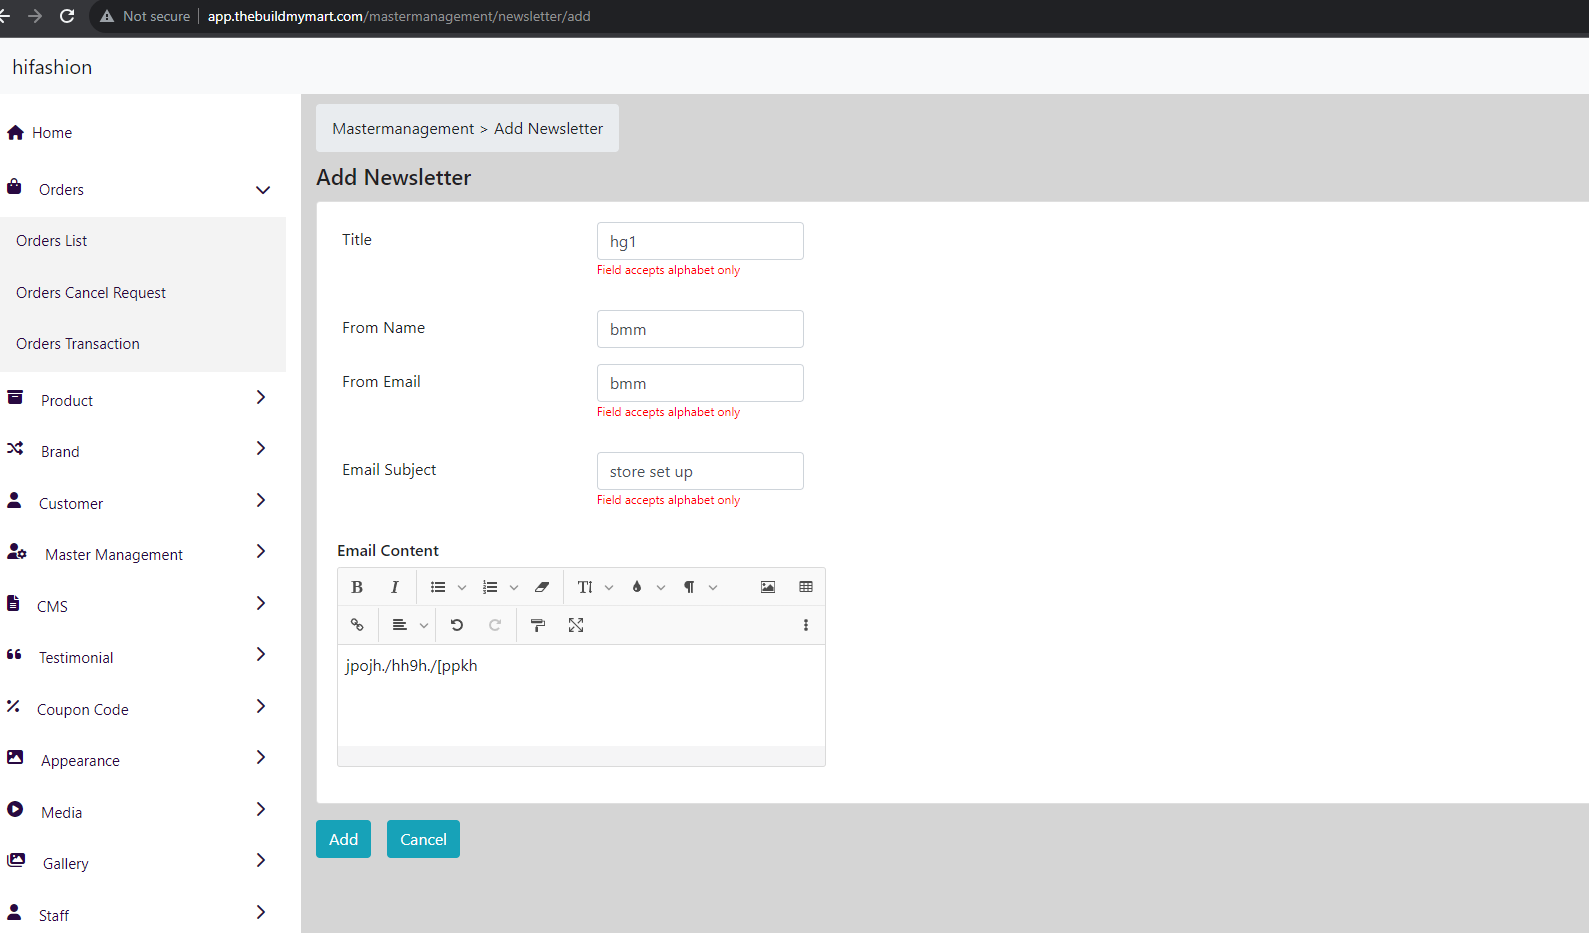This screenshot has width=1589, height=933.
Task: Click into the From Name input field
Action: (x=700, y=329)
